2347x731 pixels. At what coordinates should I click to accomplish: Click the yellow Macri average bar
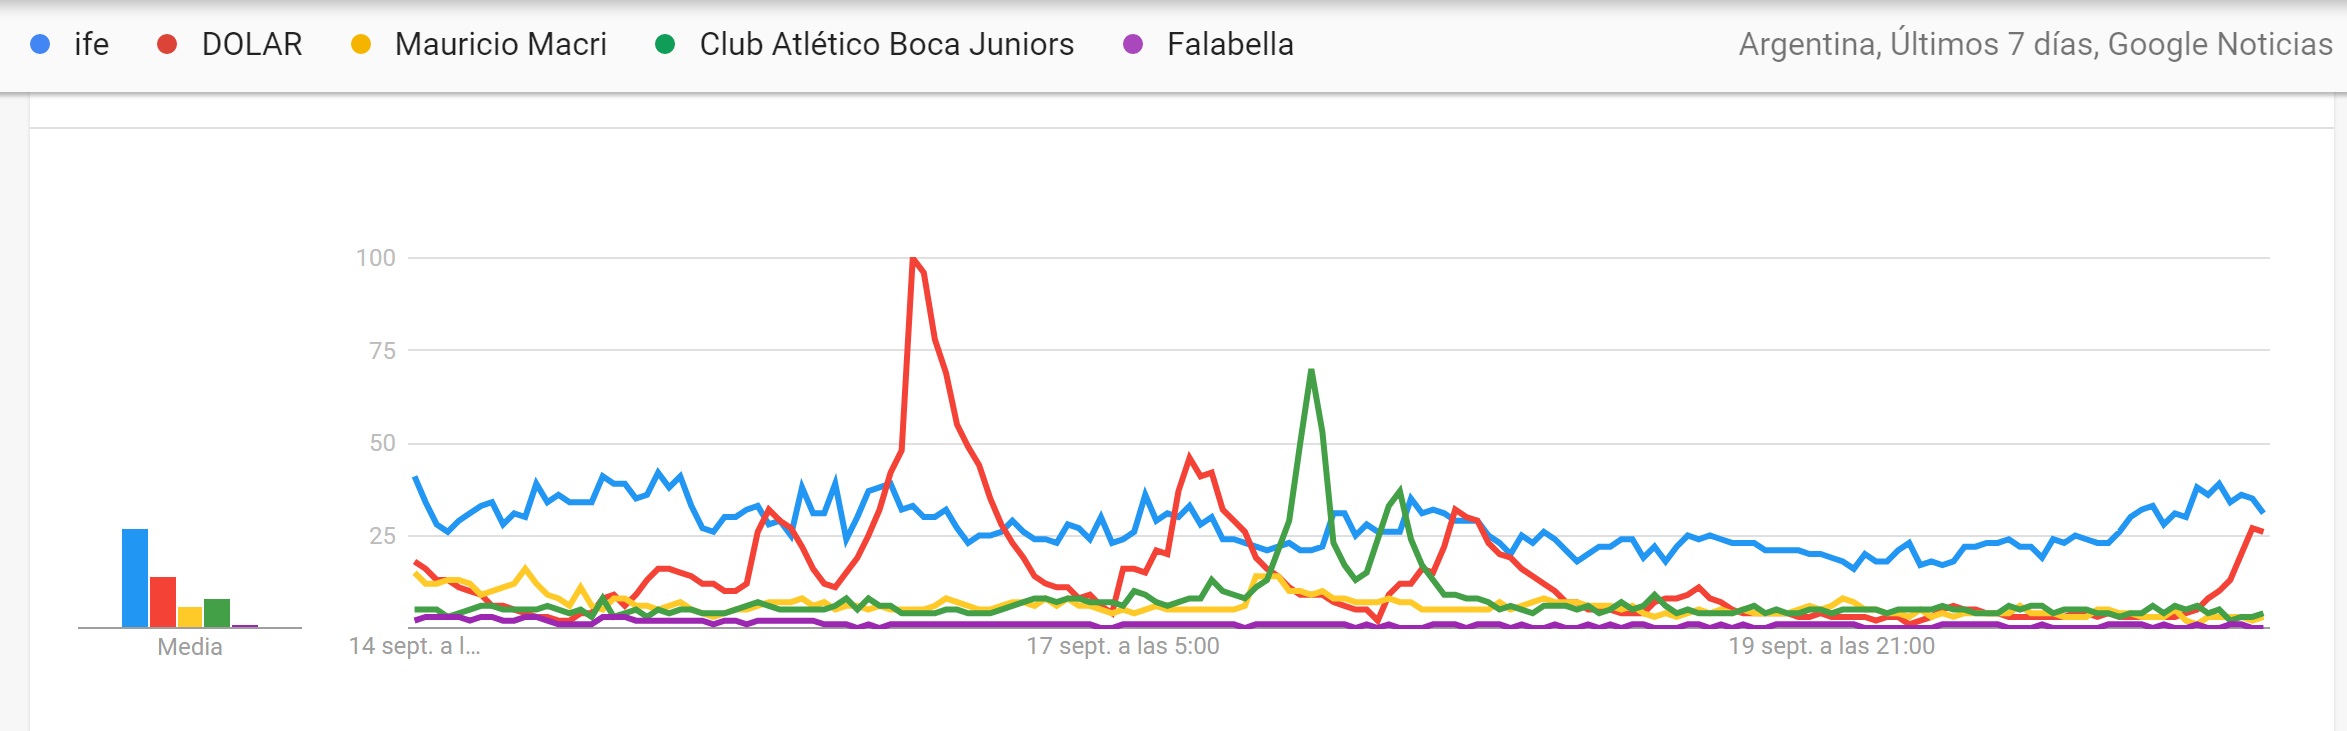click(x=190, y=617)
